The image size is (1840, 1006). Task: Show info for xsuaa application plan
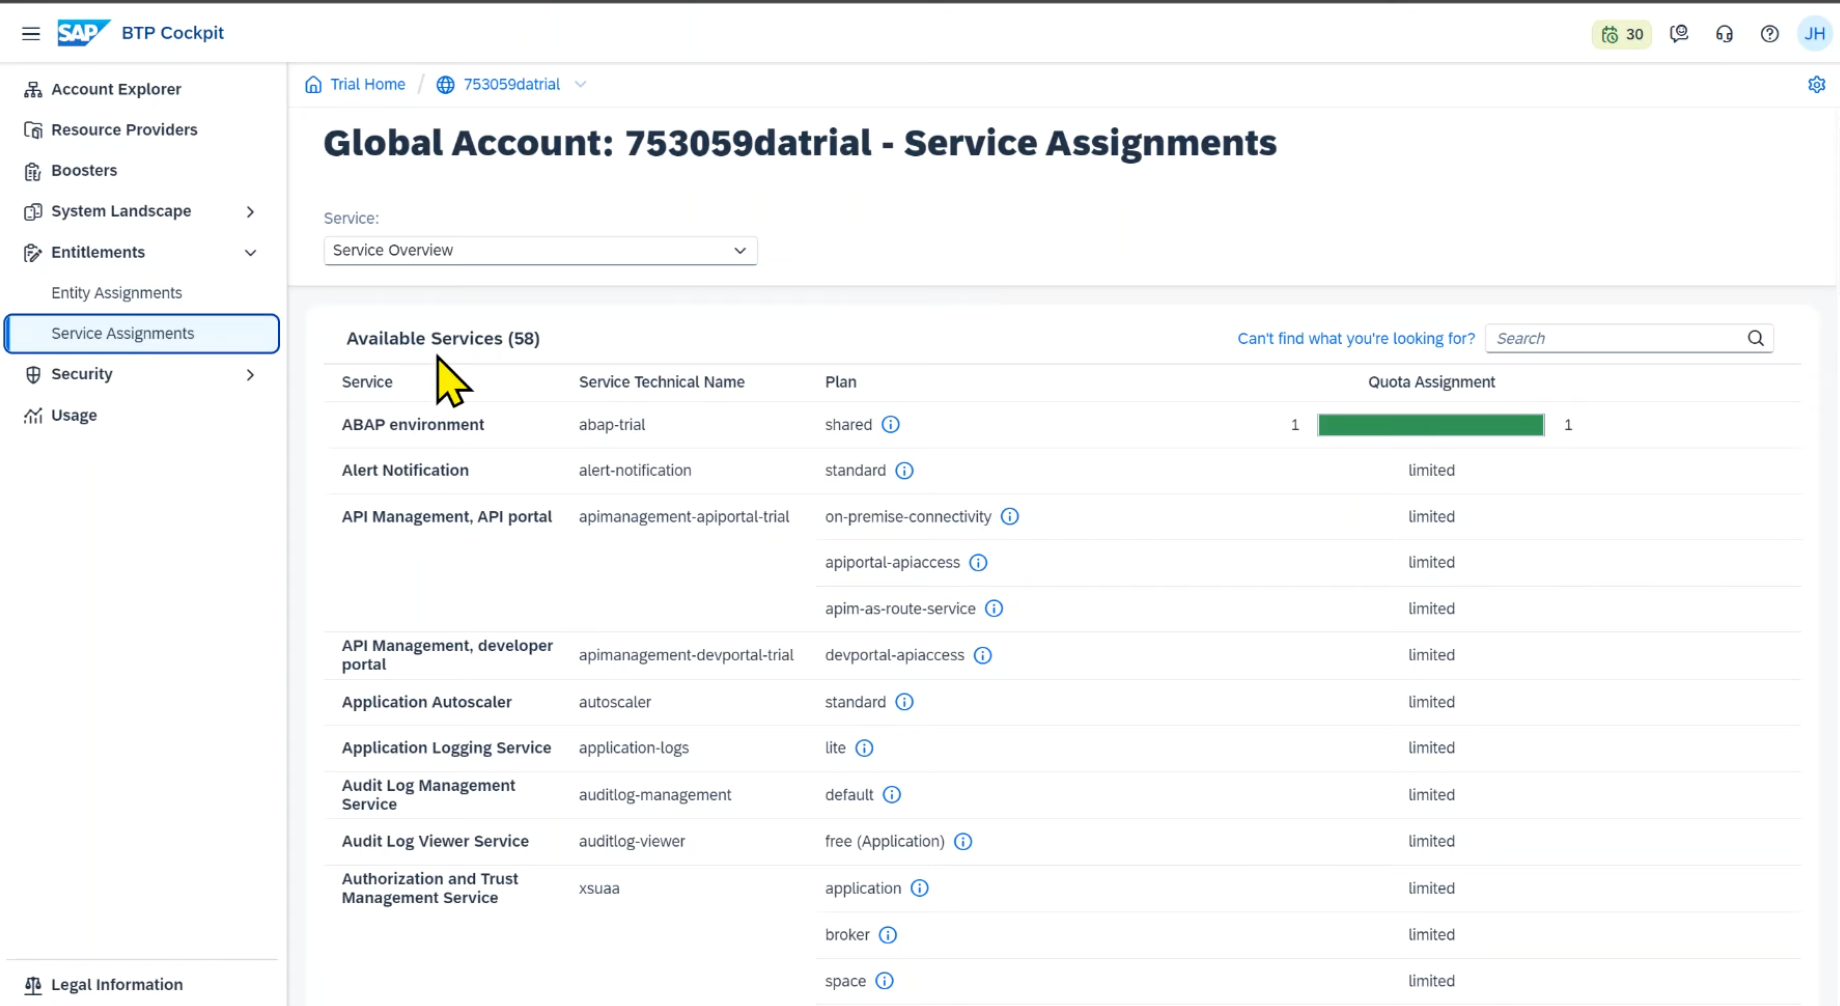click(919, 888)
